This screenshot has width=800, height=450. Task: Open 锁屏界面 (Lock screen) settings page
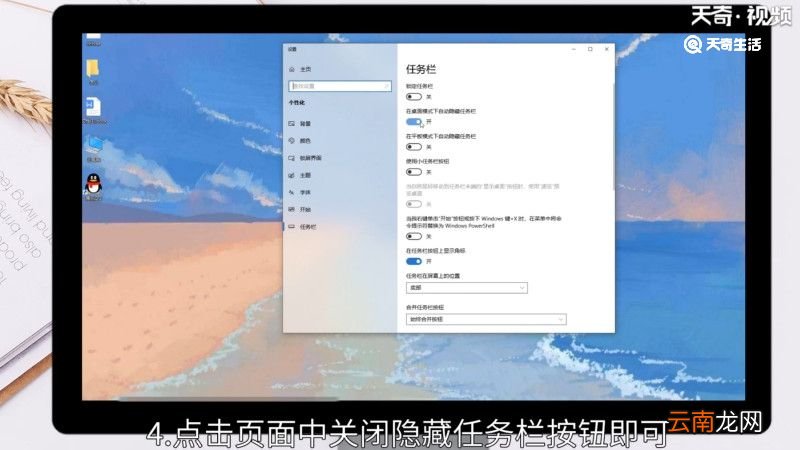pos(305,158)
